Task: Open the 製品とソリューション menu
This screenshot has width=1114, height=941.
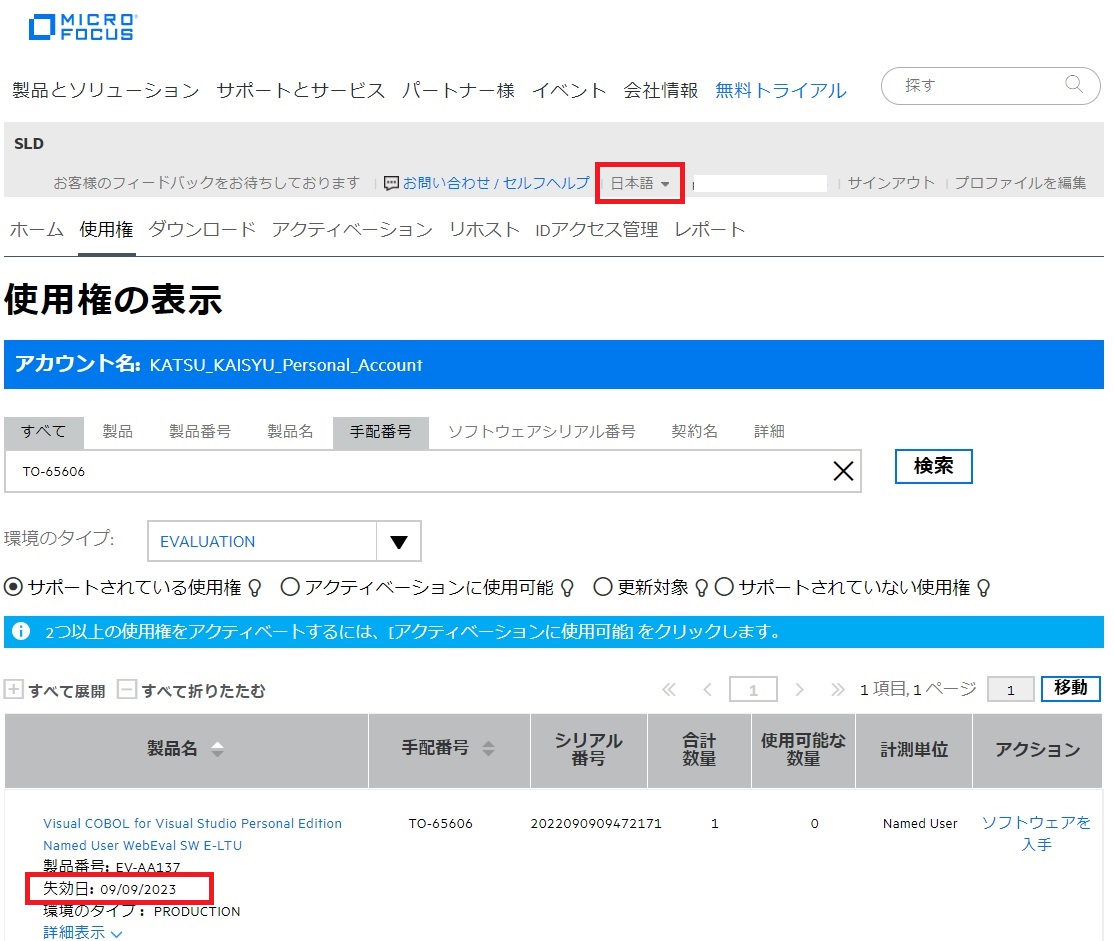Action: pyautogui.click(x=106, y=90)
